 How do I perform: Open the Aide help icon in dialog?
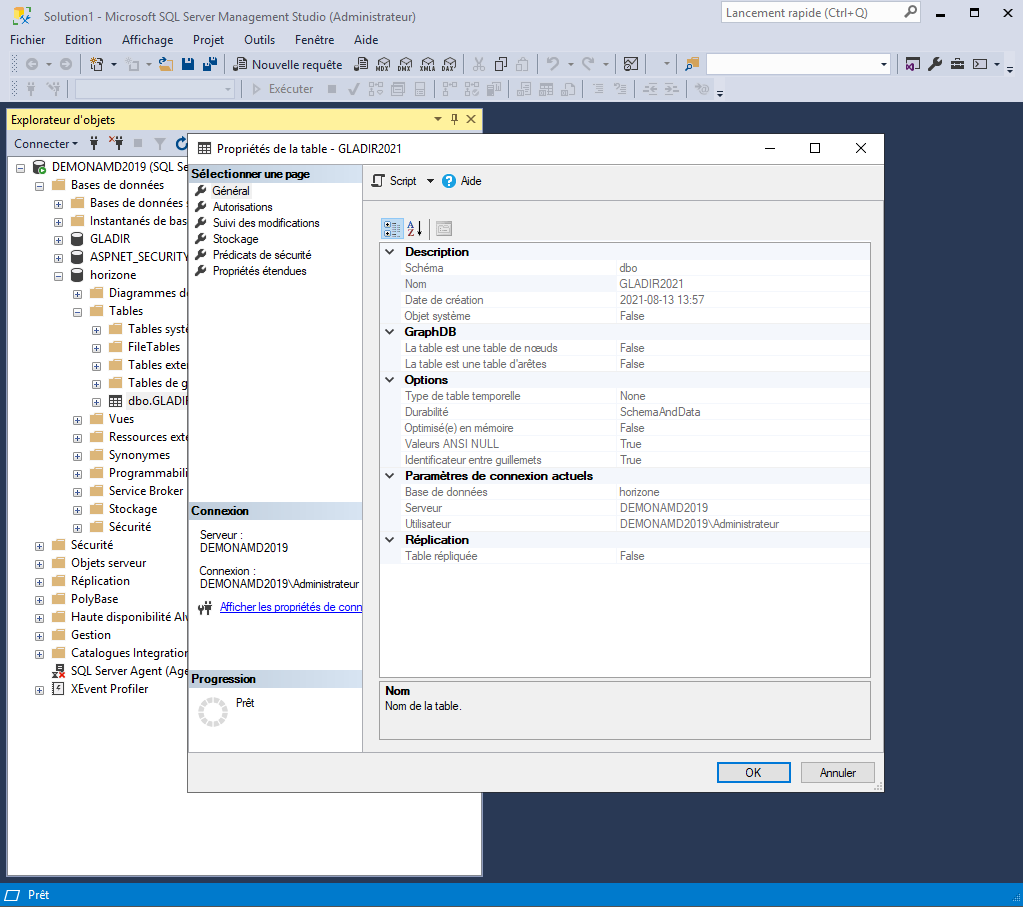449,181
